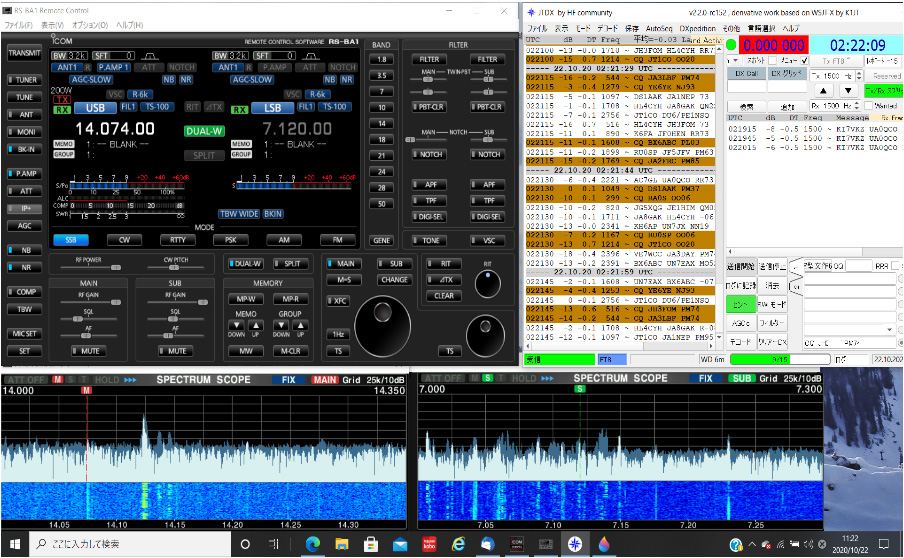Open Rakuten Kobo app from the taskbar

pyautogui.click(x=429, y=544)
